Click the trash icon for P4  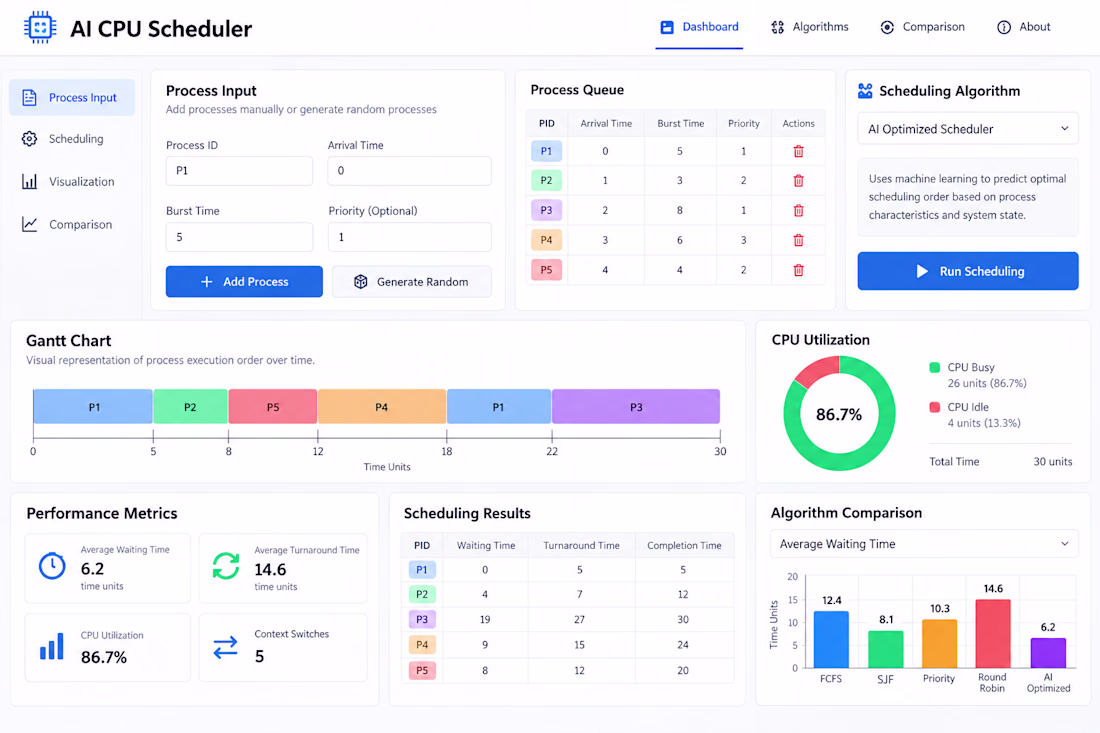[x=798, y=241]
